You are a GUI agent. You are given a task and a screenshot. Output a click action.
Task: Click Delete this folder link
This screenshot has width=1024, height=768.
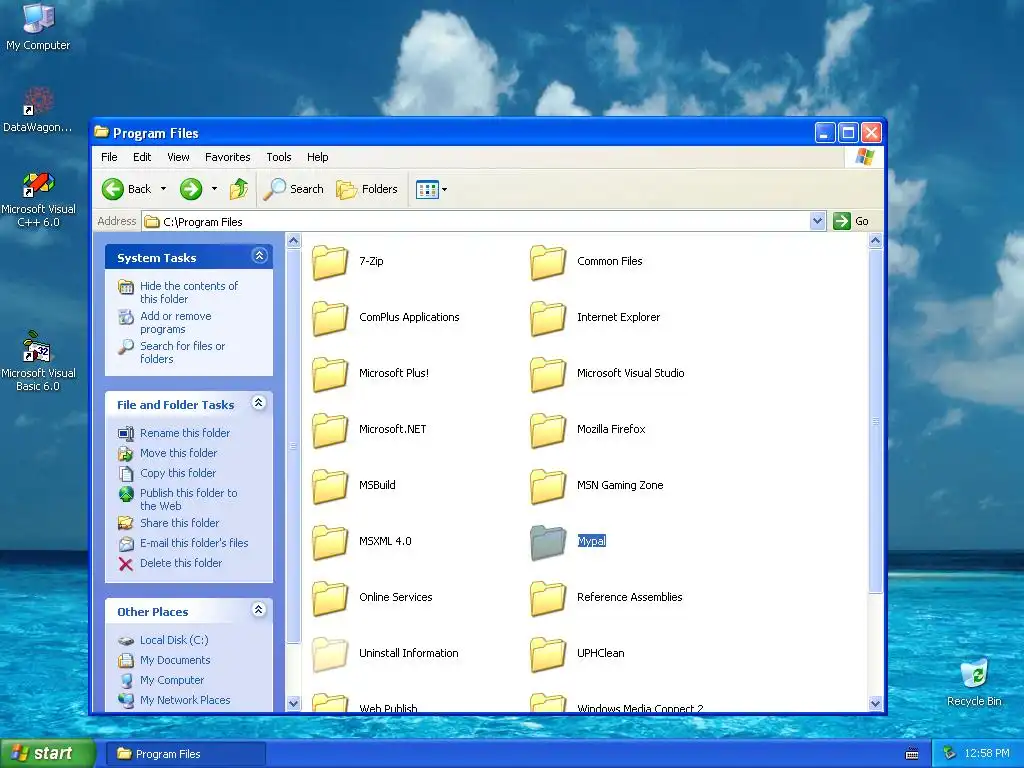181,564
